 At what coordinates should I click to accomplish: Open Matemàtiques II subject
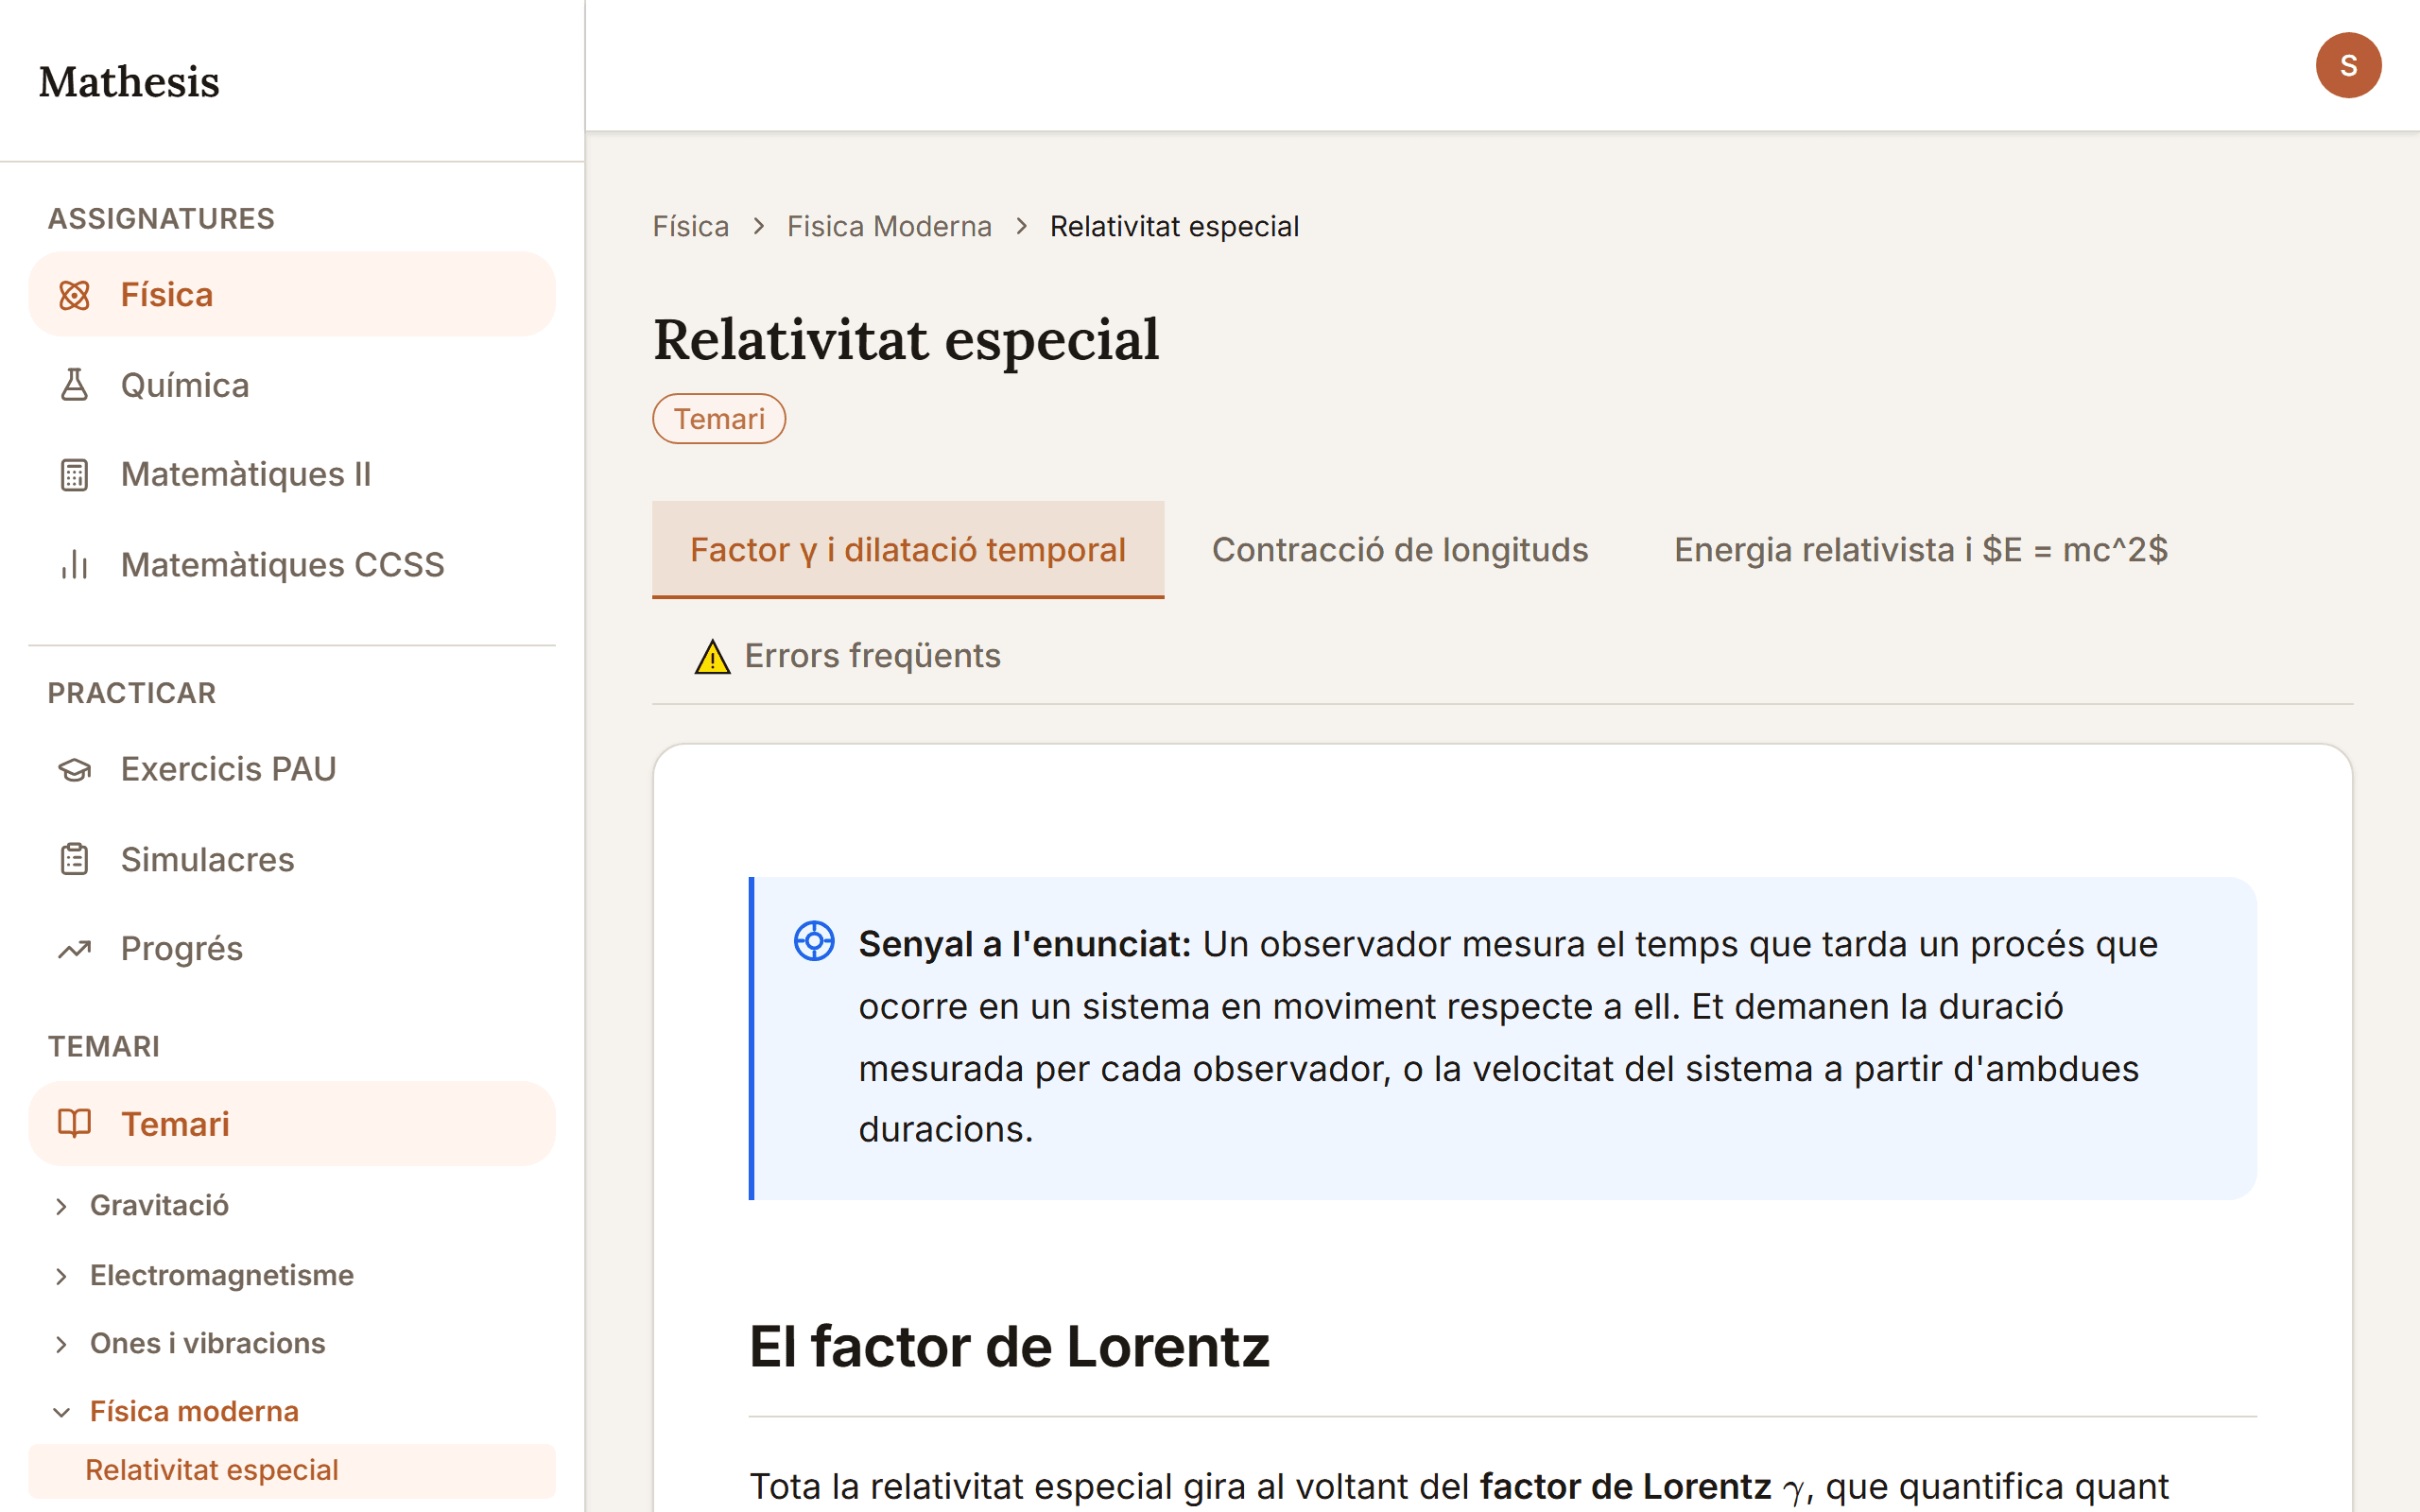[x=292, y=475]
